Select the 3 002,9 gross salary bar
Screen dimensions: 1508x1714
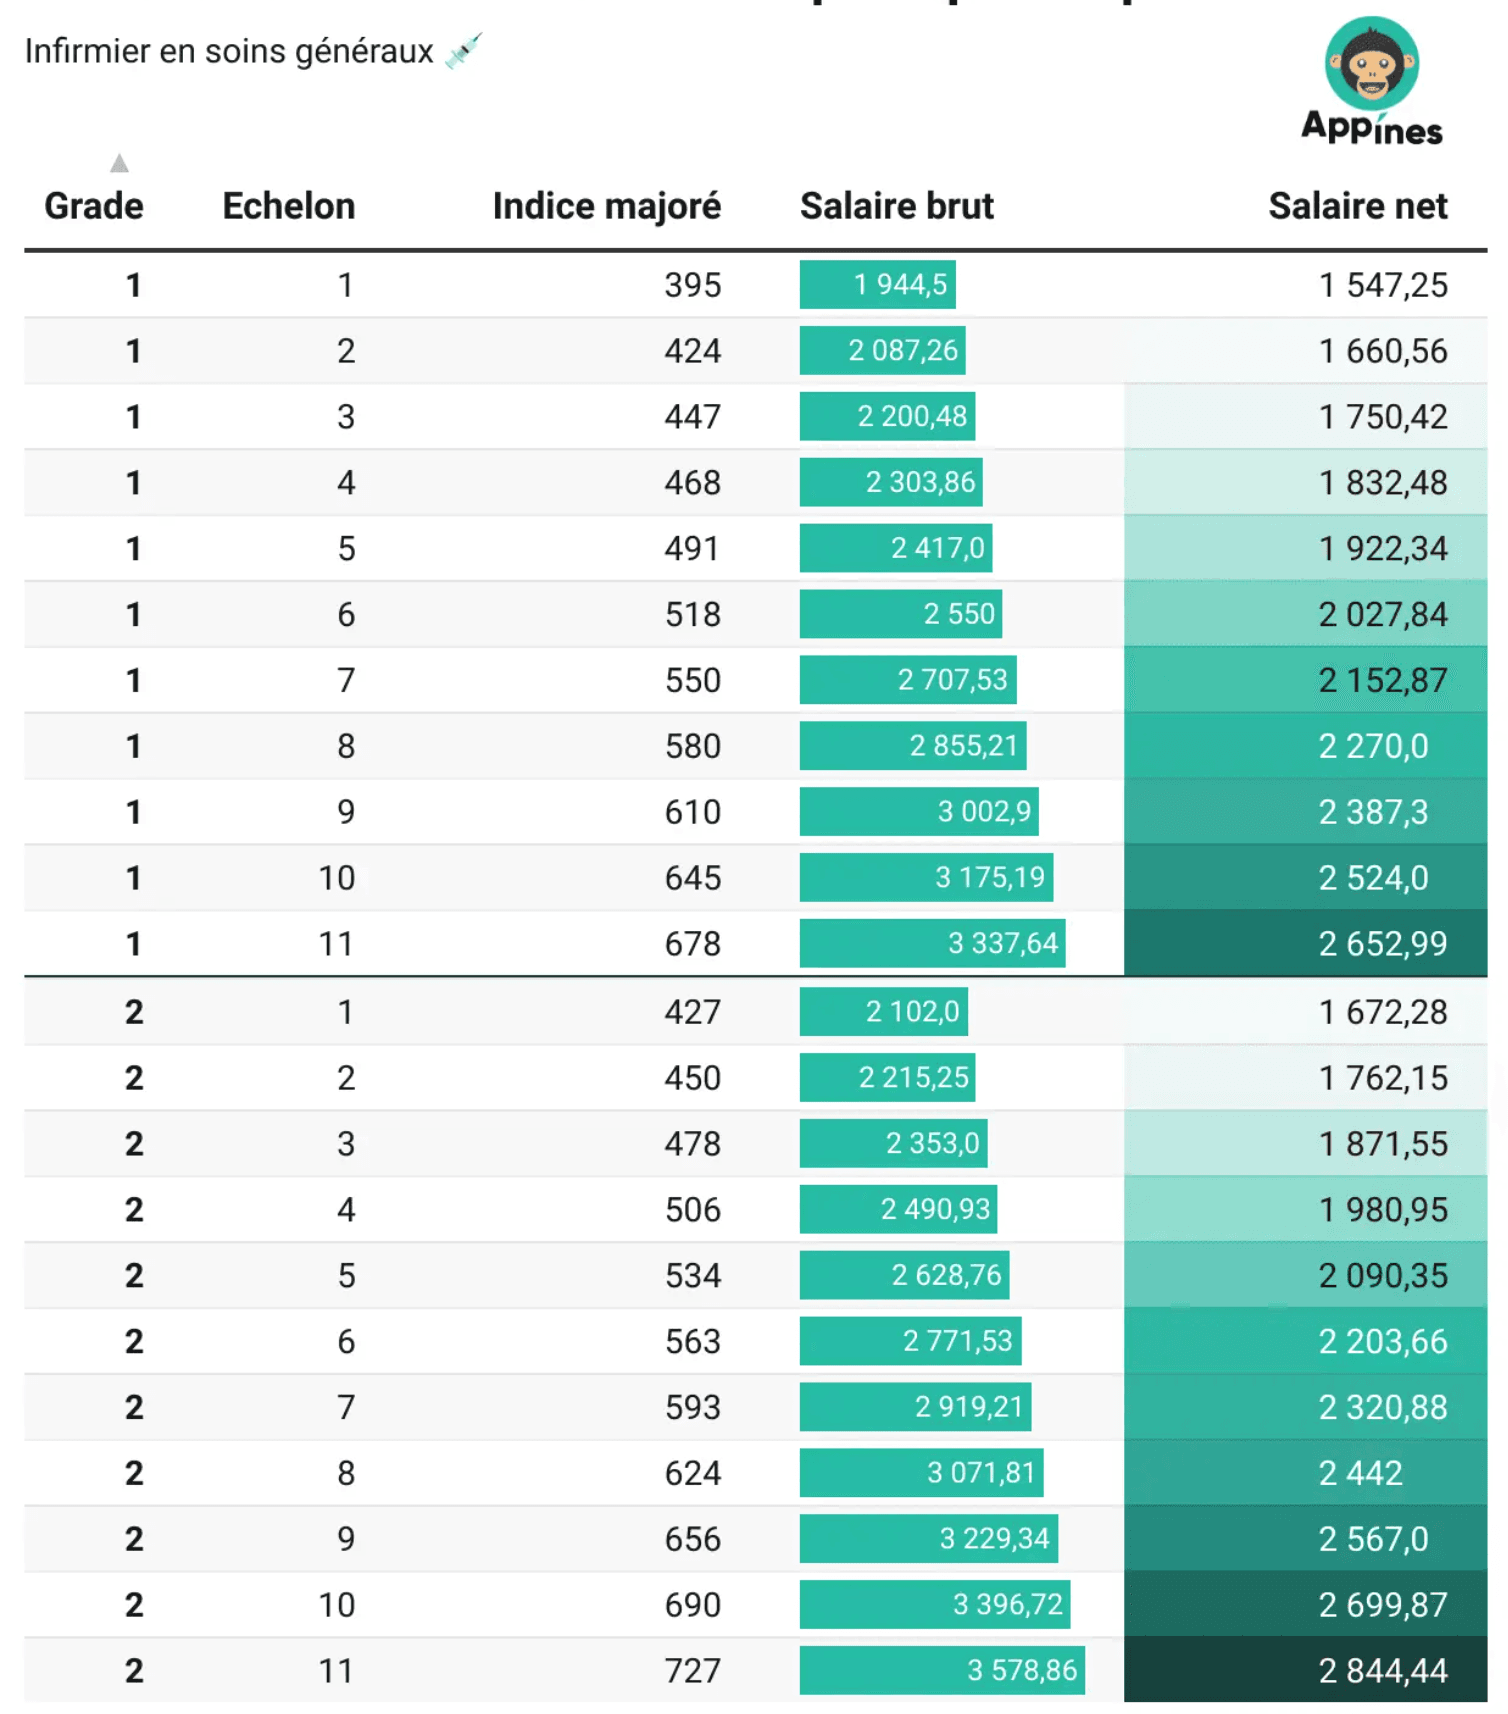(x=919, y=811)
